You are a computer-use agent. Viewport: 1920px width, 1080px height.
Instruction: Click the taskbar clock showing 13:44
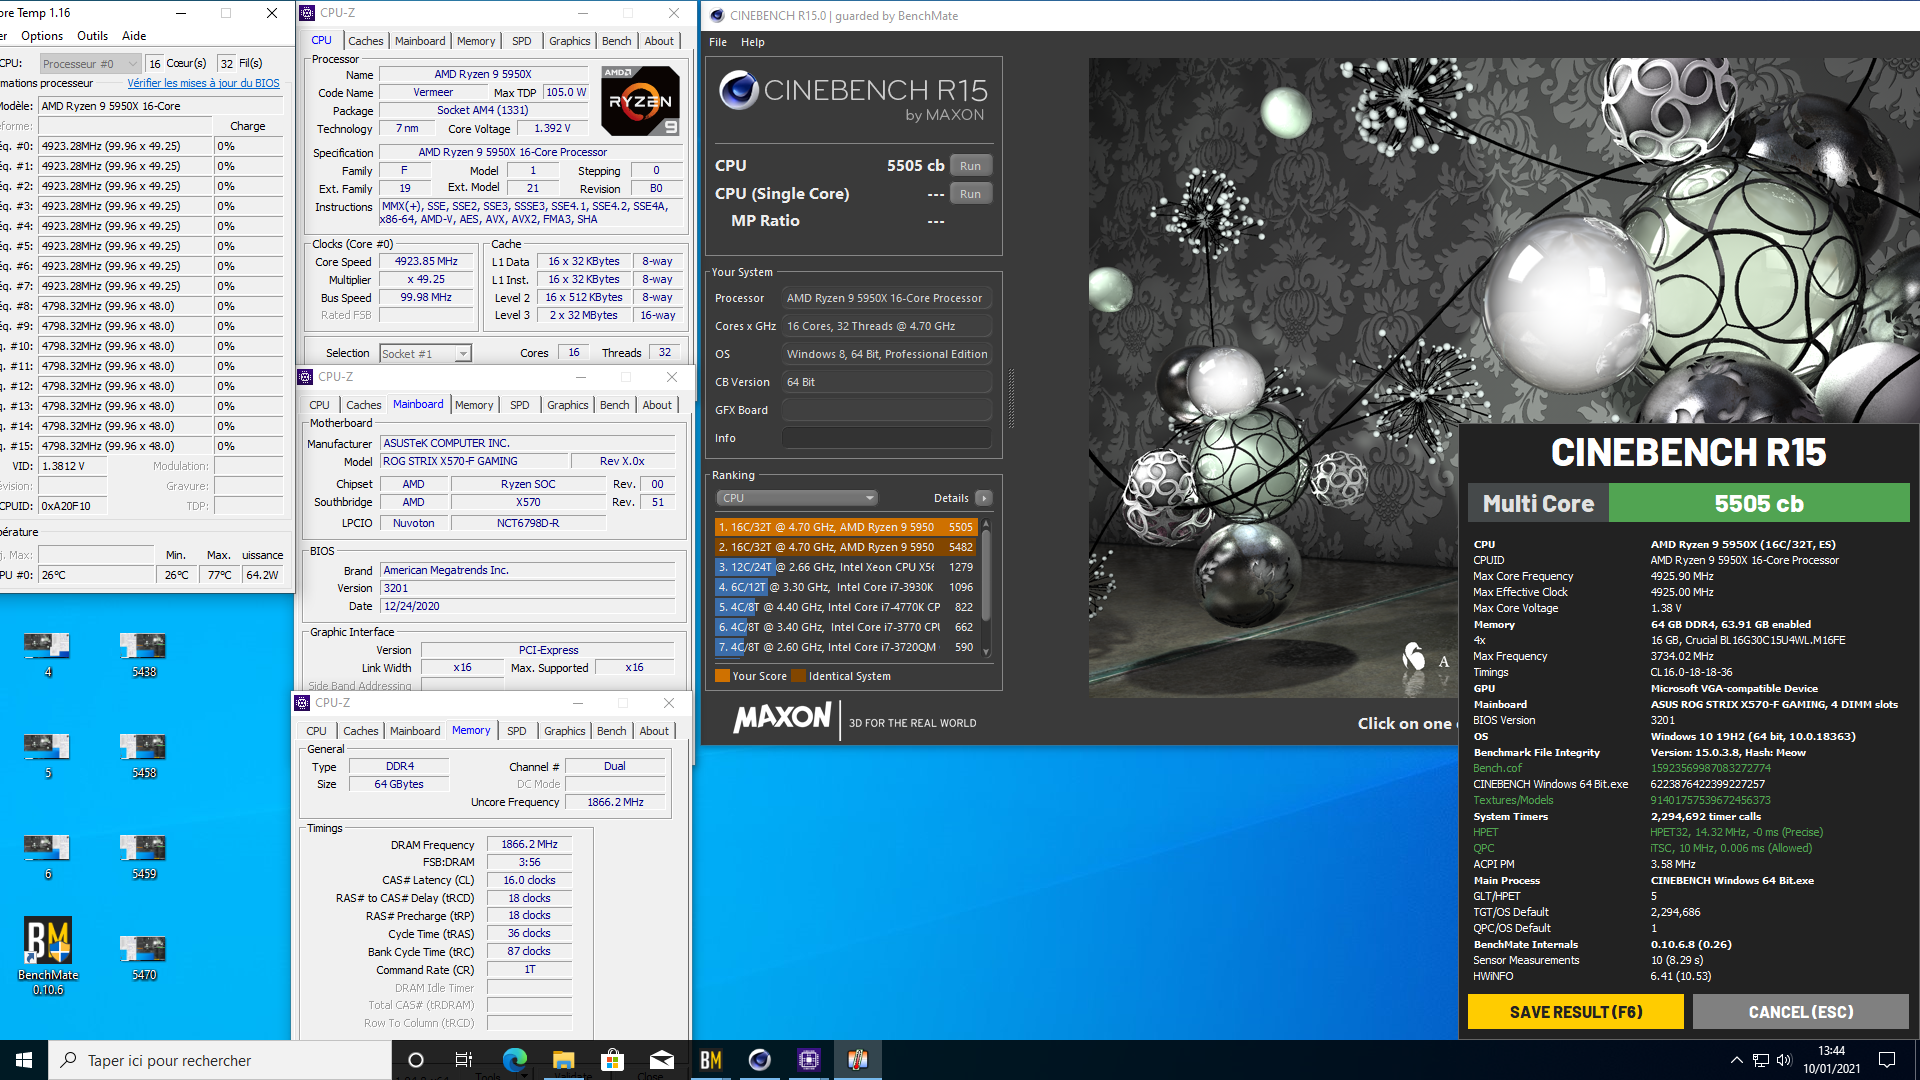(x=1832, y=1060)
